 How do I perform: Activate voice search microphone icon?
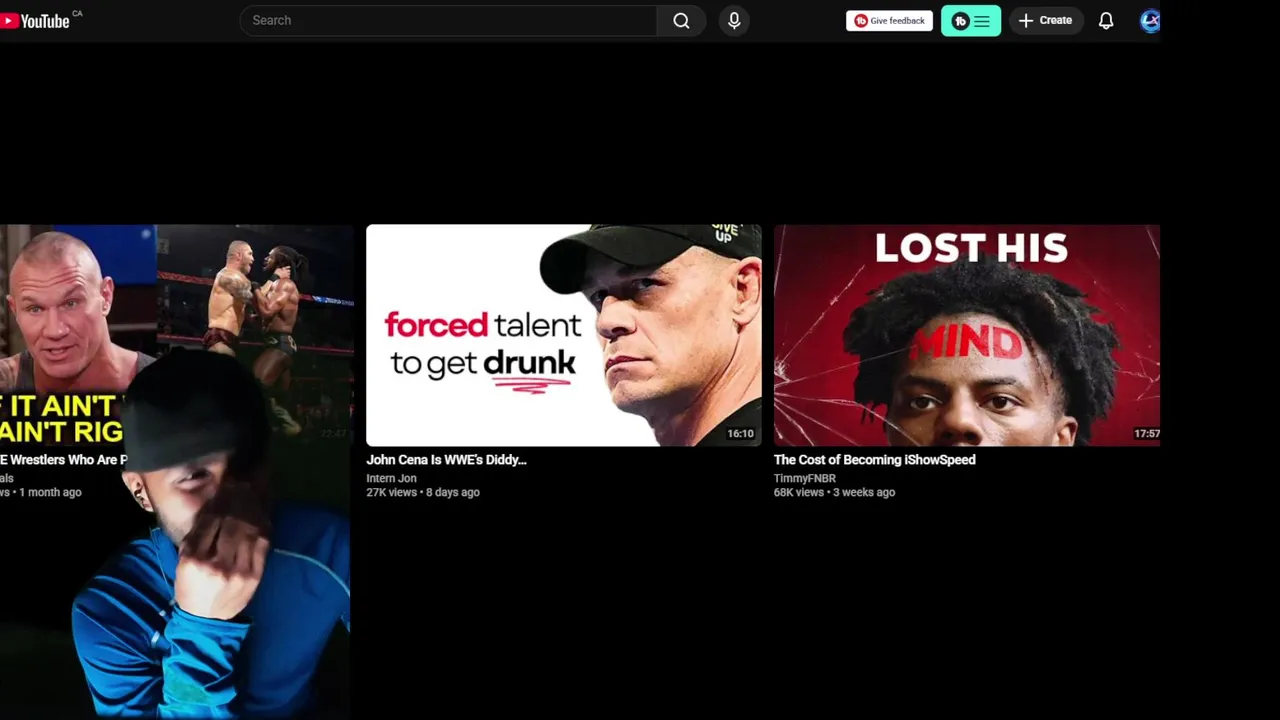click(x=734, y=20)
